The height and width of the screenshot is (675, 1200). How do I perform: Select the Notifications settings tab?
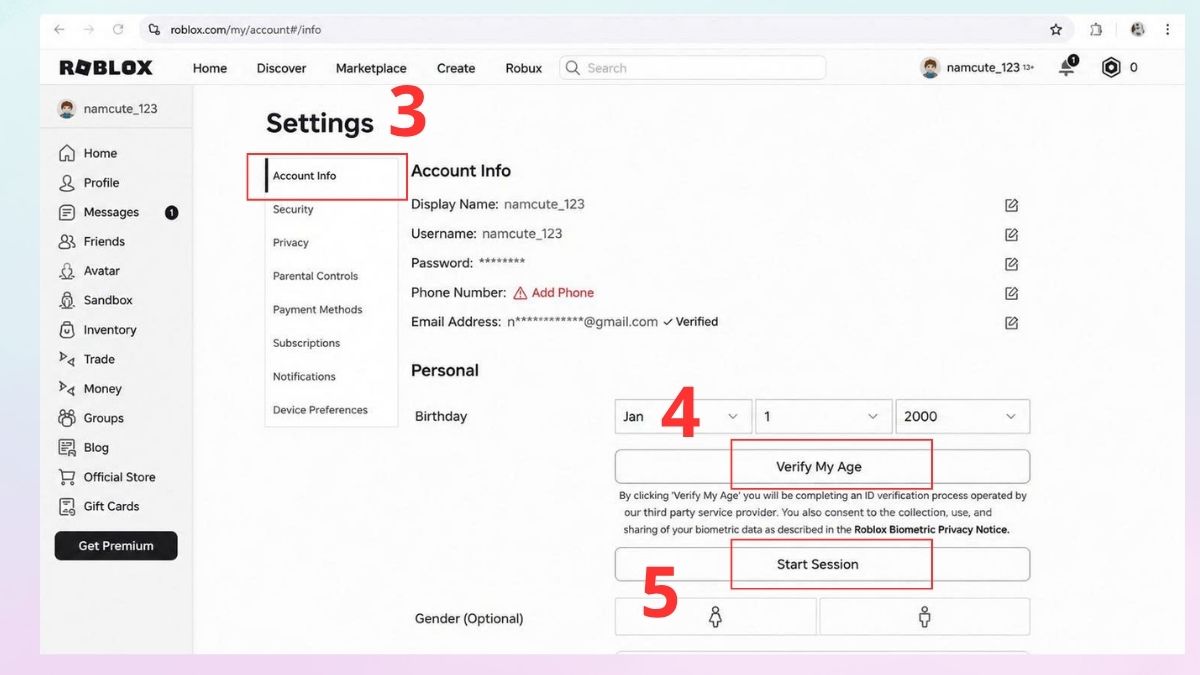pyautogui.click(x=304, y=377)
